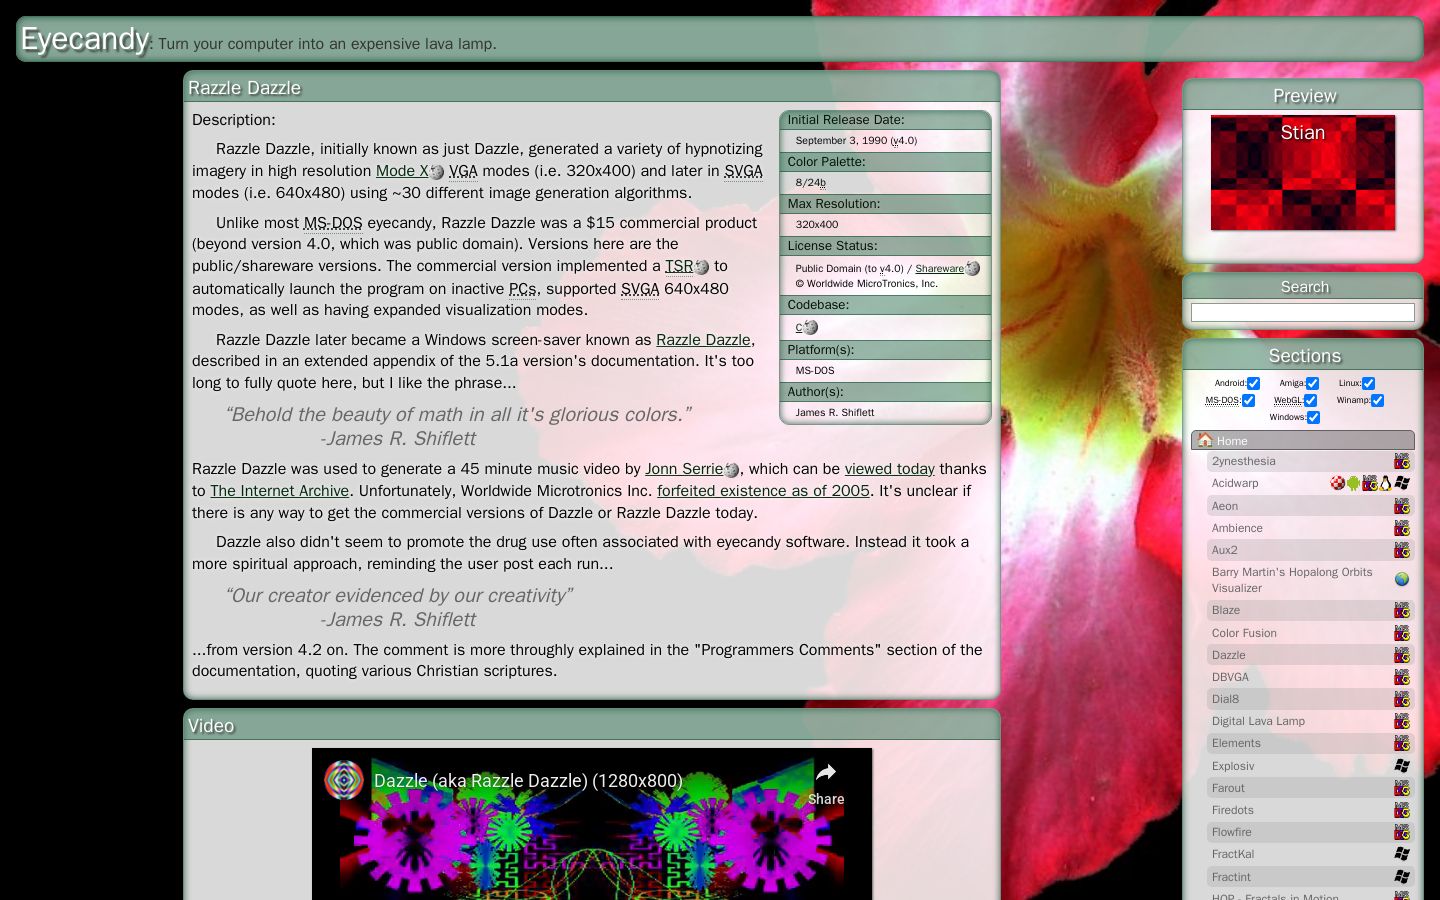
Task: Uncheck the Amiga section checkbox
Action: click(x=1312, y=383)
